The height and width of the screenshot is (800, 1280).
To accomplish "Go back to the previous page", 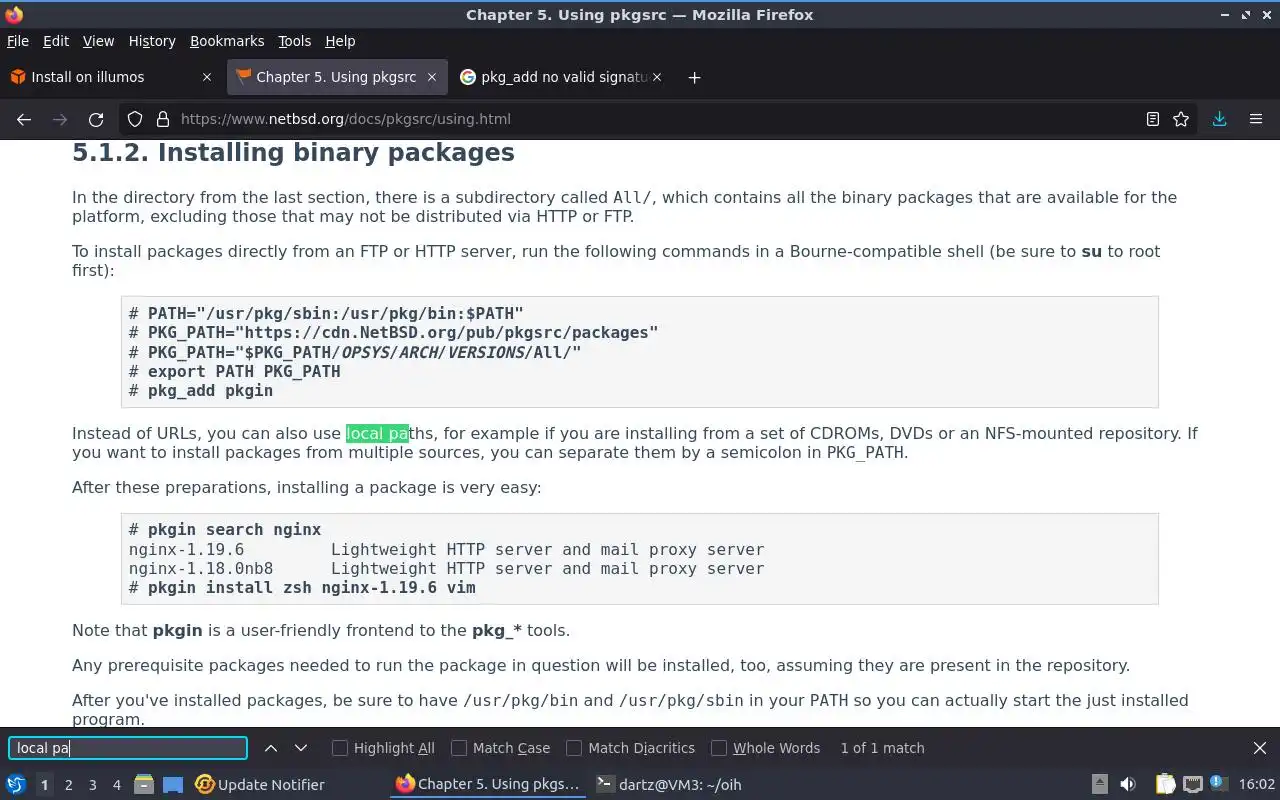I will [x=24, y=119].
